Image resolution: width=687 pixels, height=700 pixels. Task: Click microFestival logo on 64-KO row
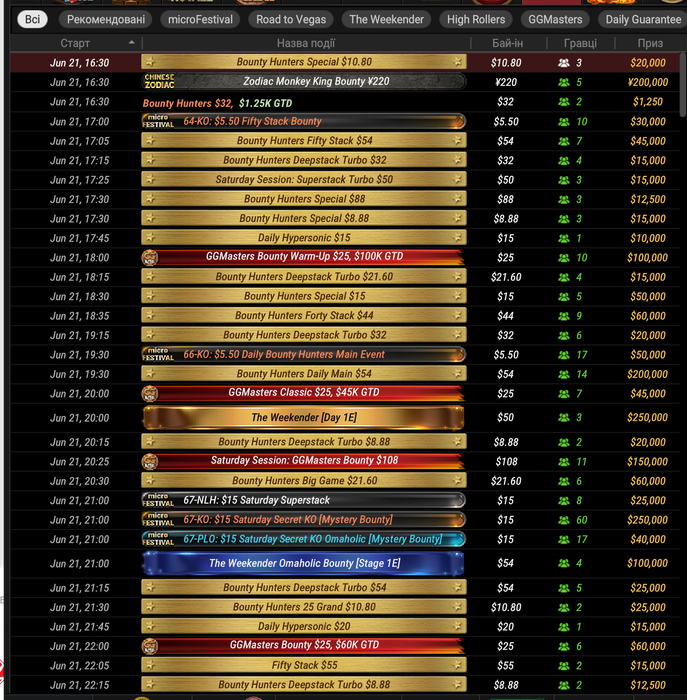pyautogui.click(x=158, y=121)
